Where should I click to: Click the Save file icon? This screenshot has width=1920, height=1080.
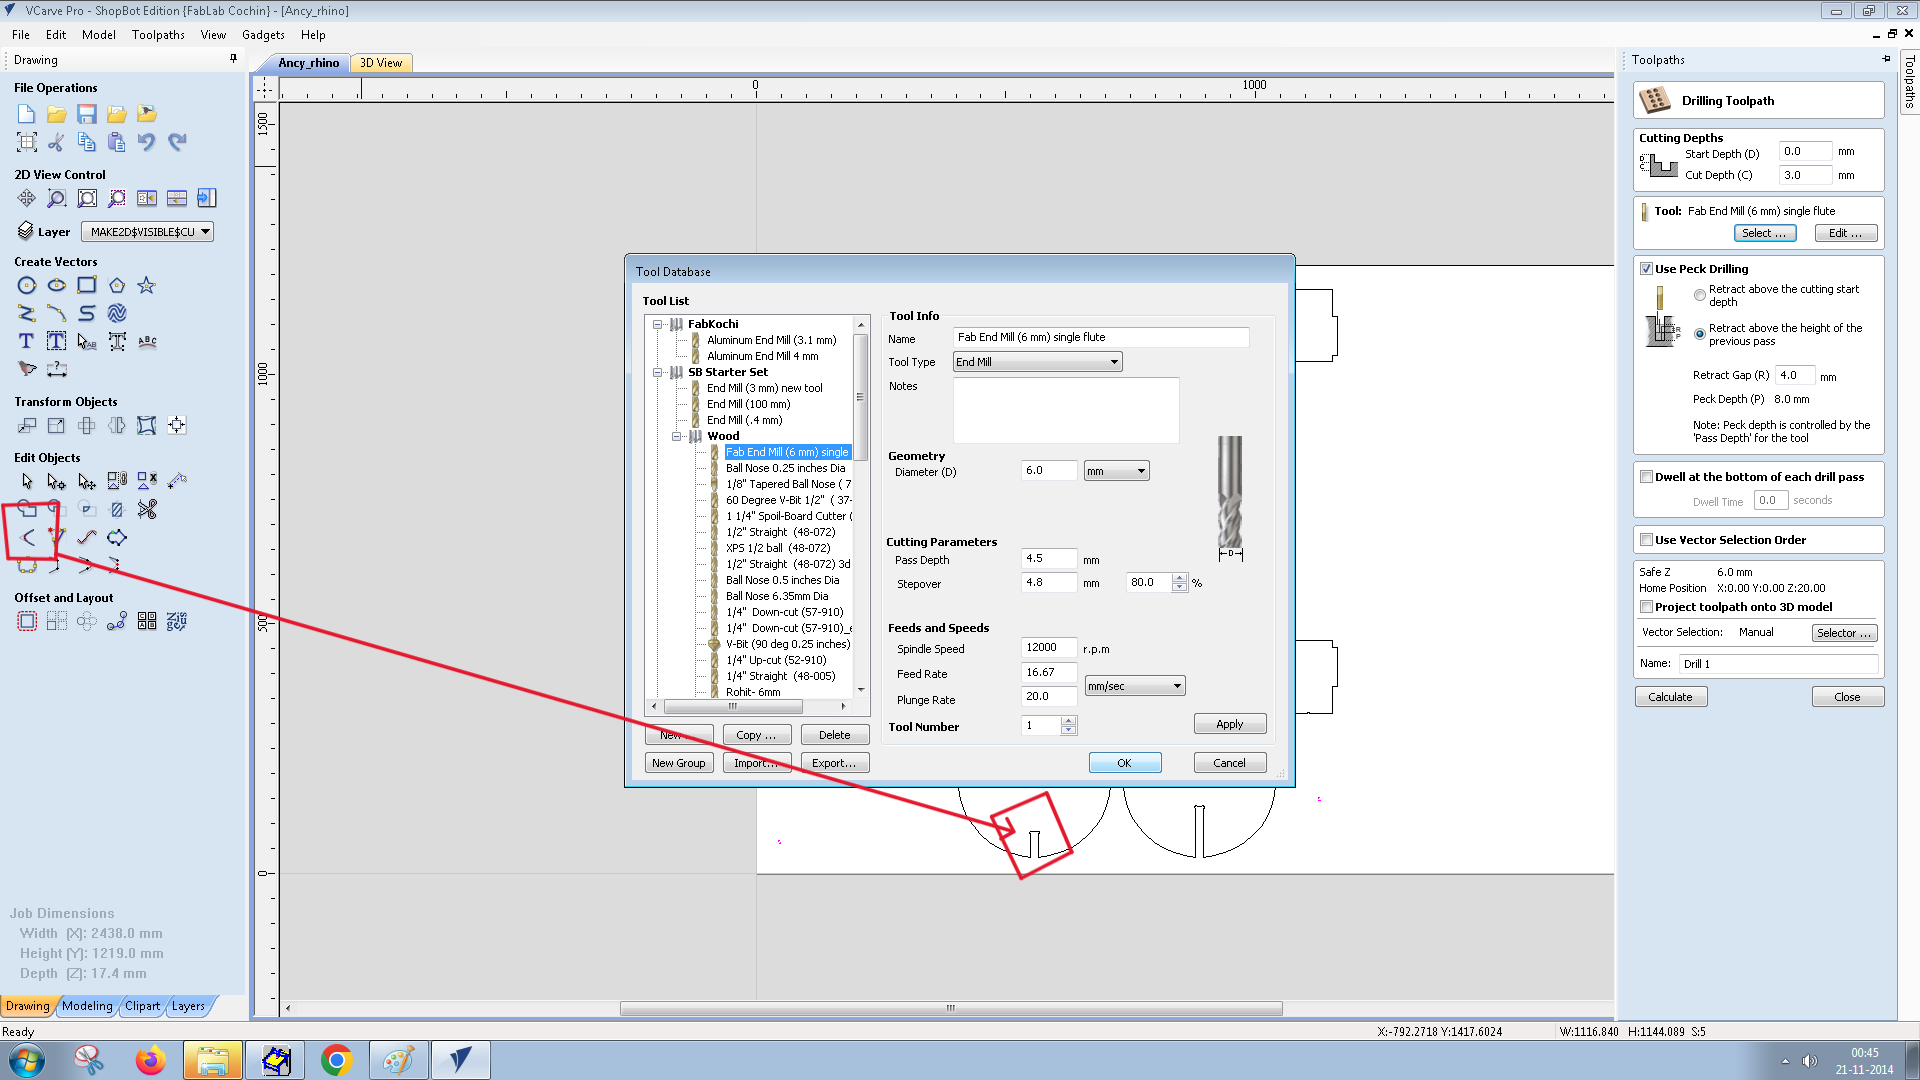(x=87, y=114)
